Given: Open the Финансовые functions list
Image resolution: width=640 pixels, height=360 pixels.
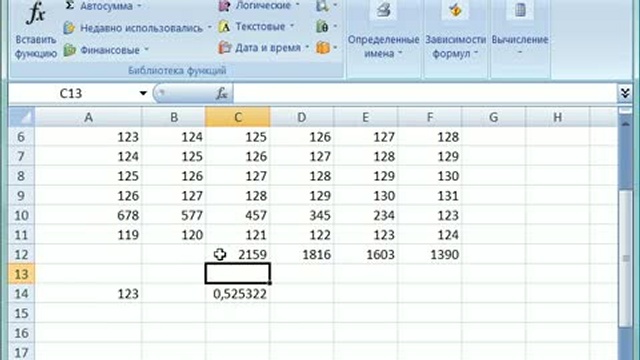Looking at the screenshot, I should click(106, 50).
